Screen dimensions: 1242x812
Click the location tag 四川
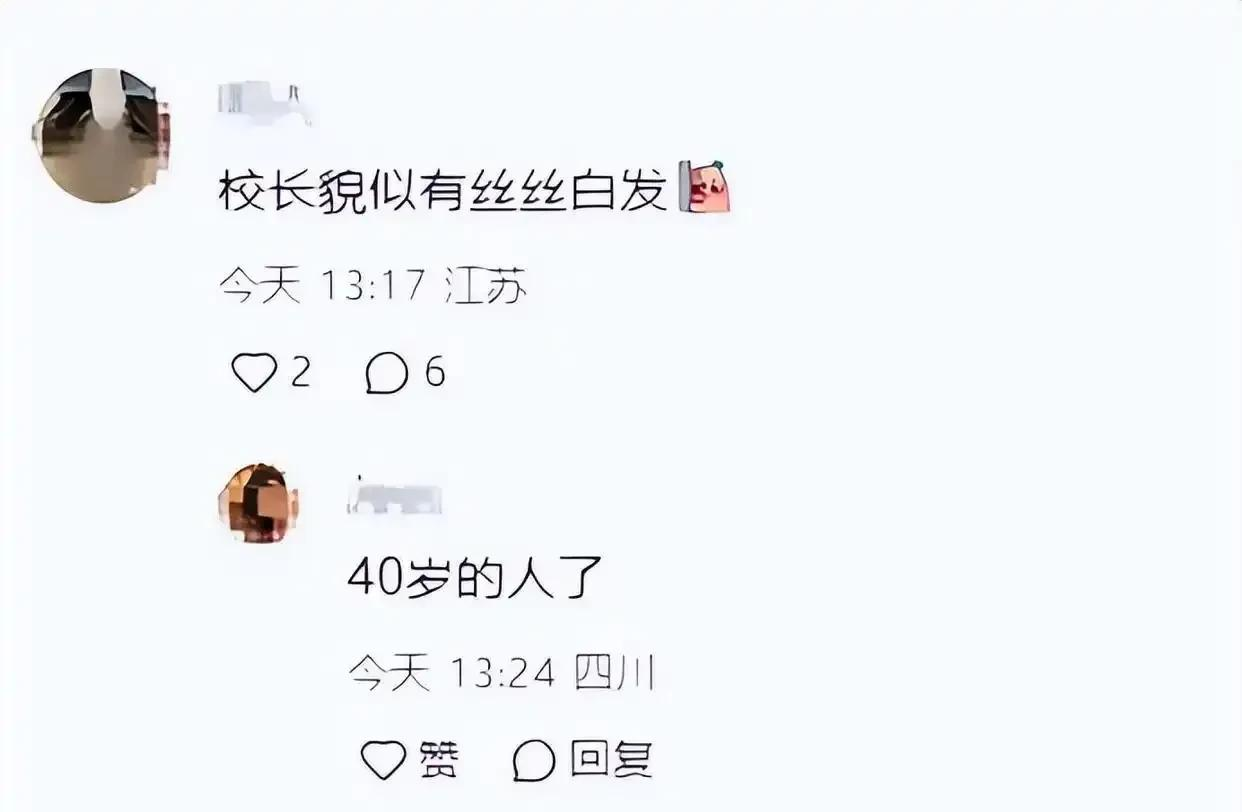(x=613, y=674)
